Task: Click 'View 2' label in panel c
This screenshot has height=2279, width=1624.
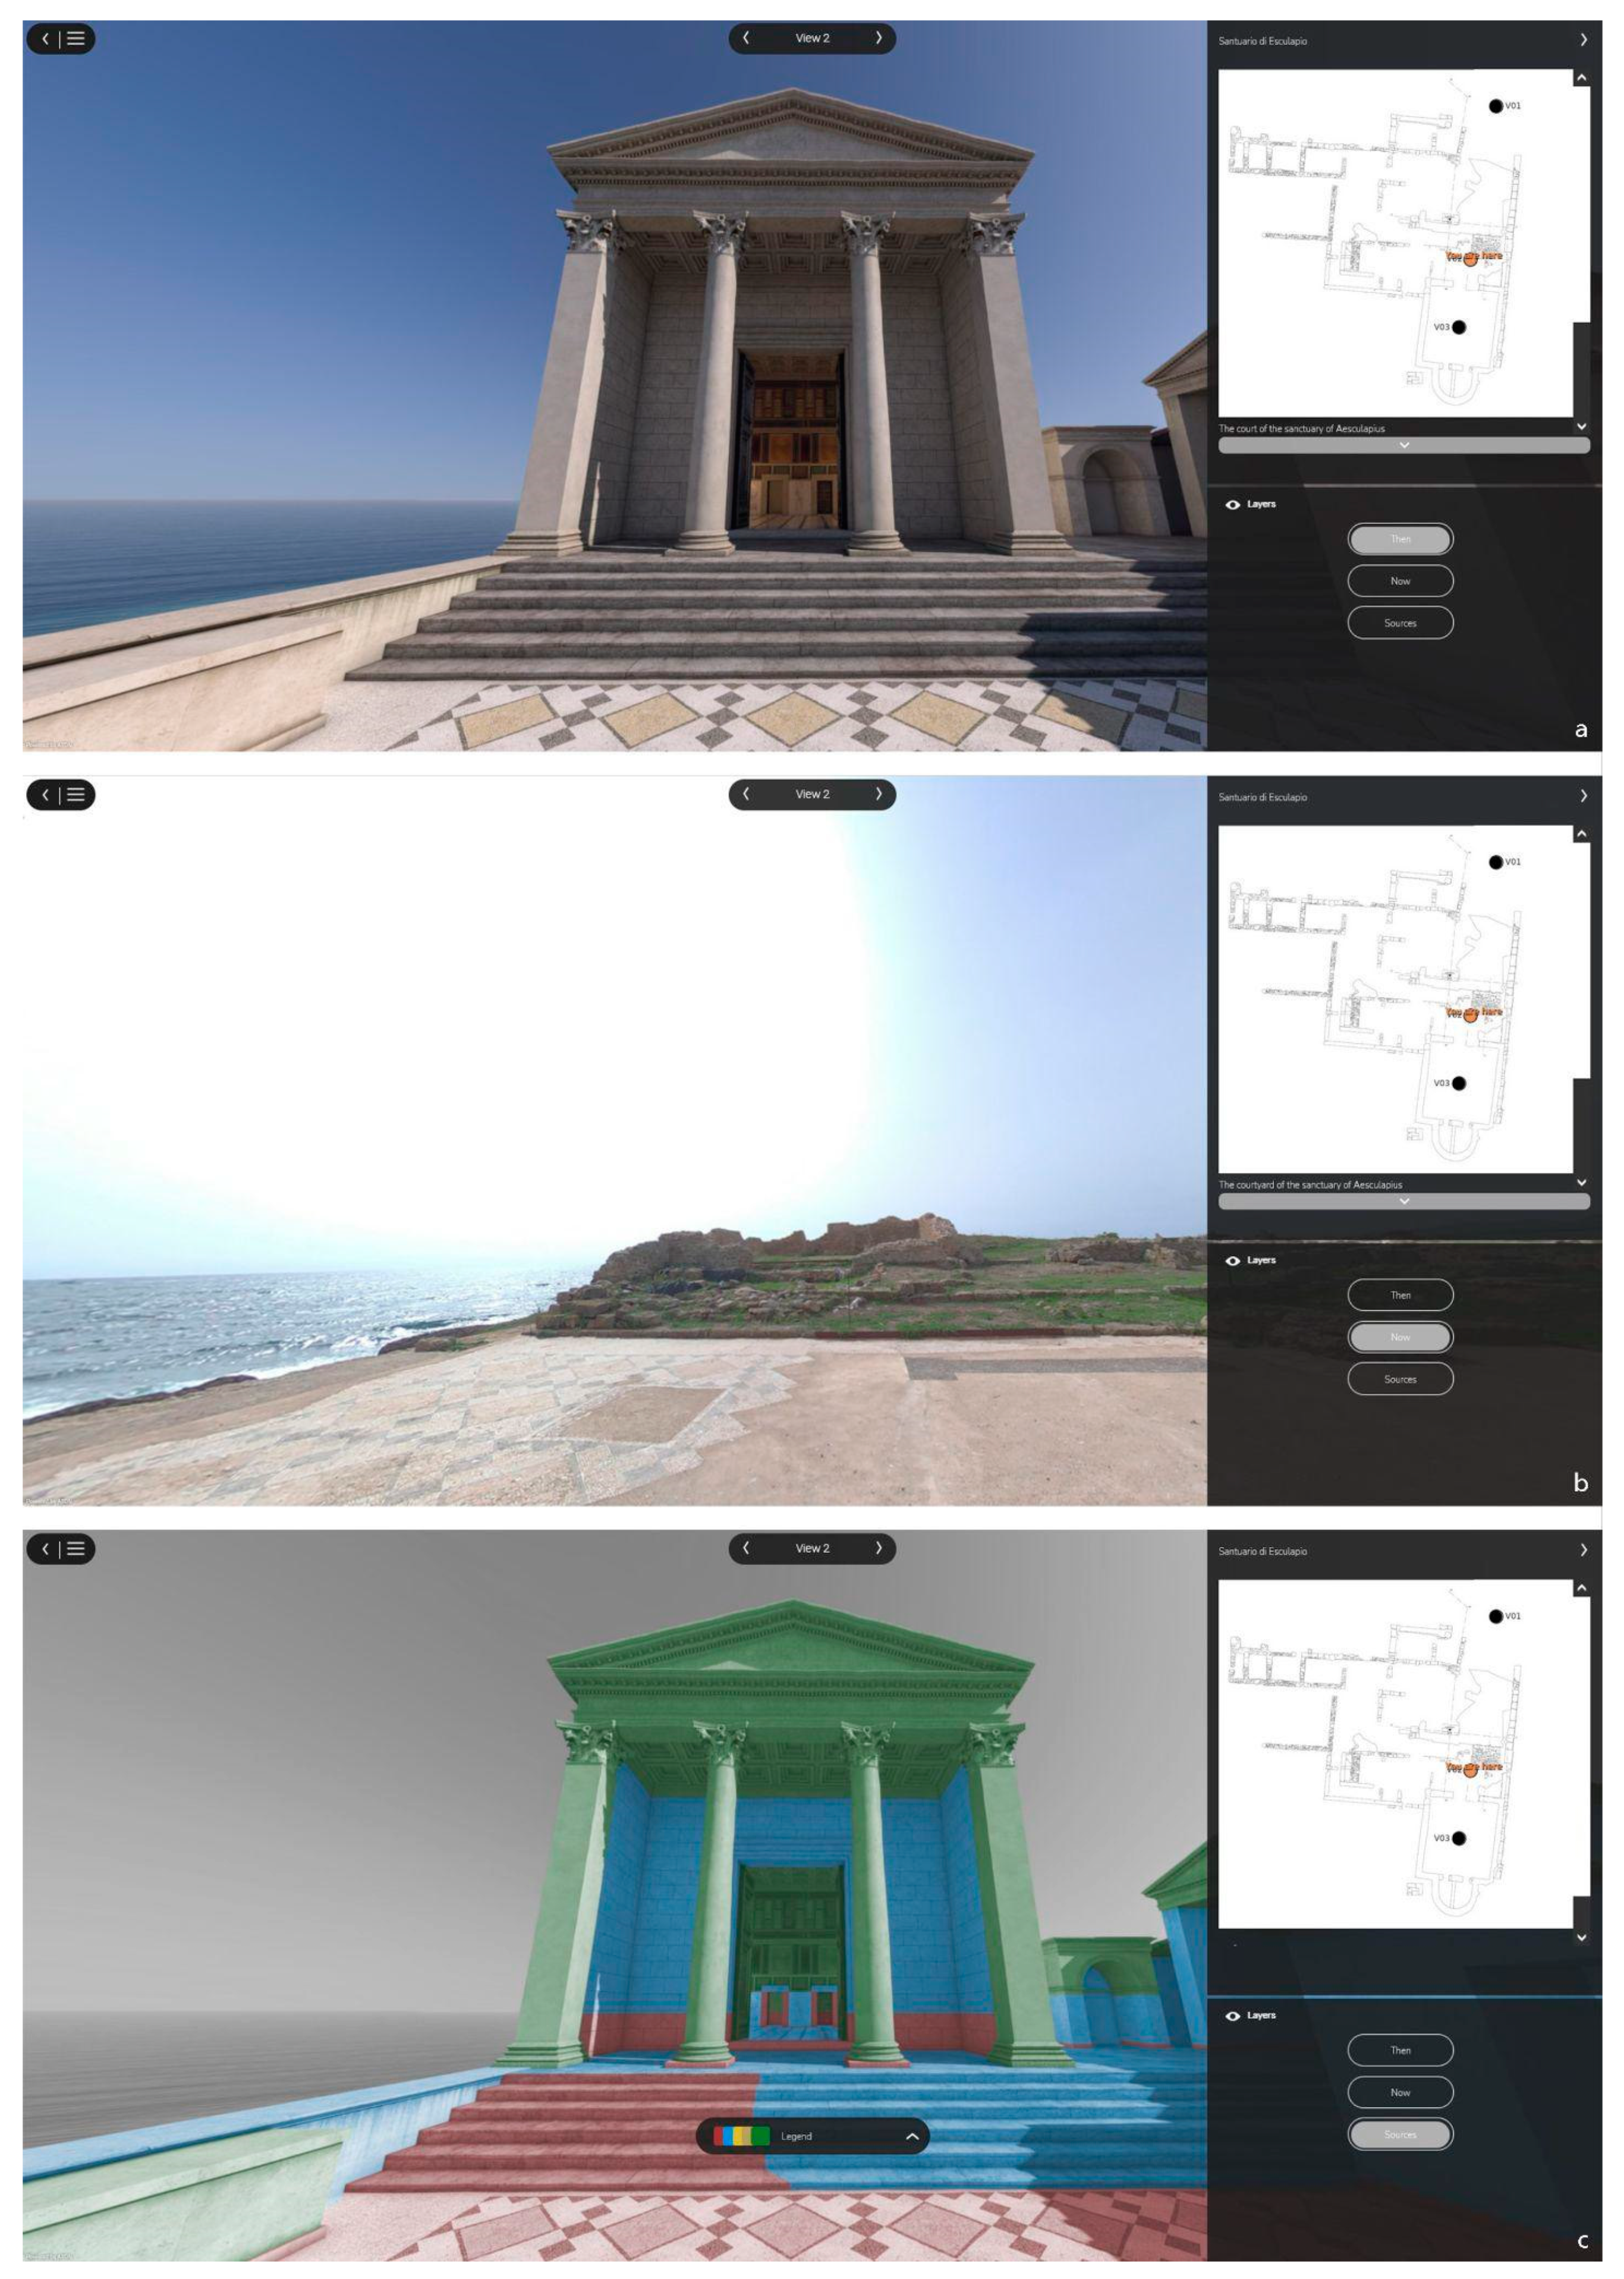Action: 812,1548
